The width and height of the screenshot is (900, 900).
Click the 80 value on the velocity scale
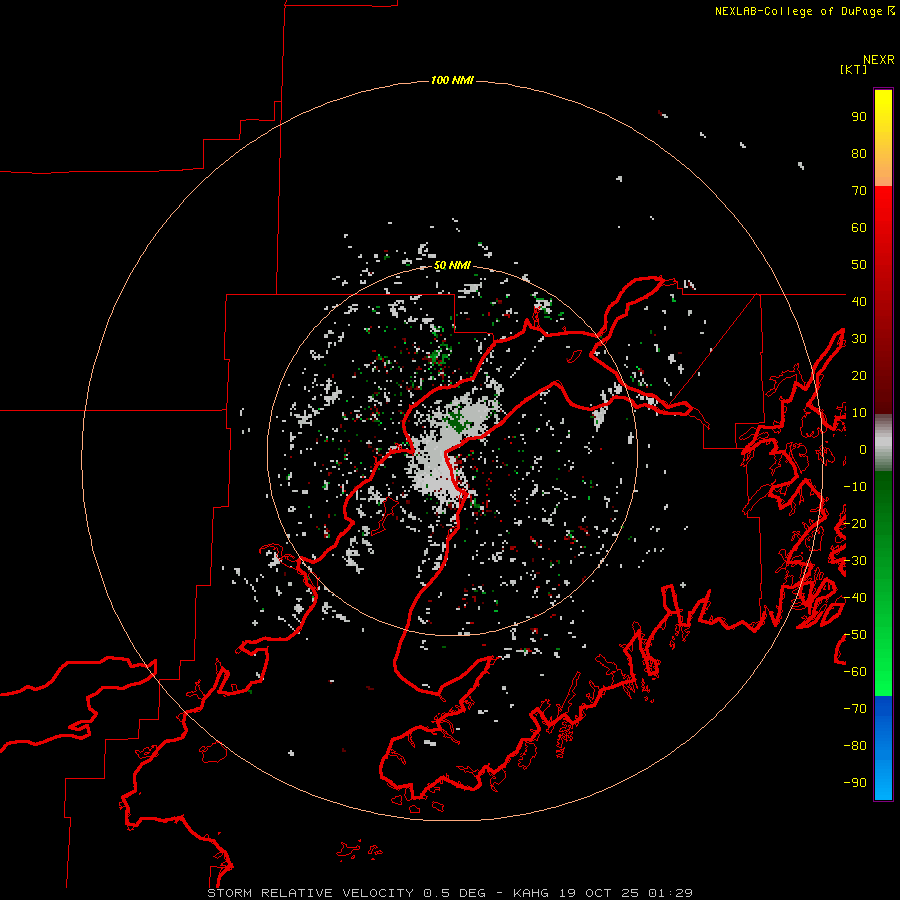point(859,154)
